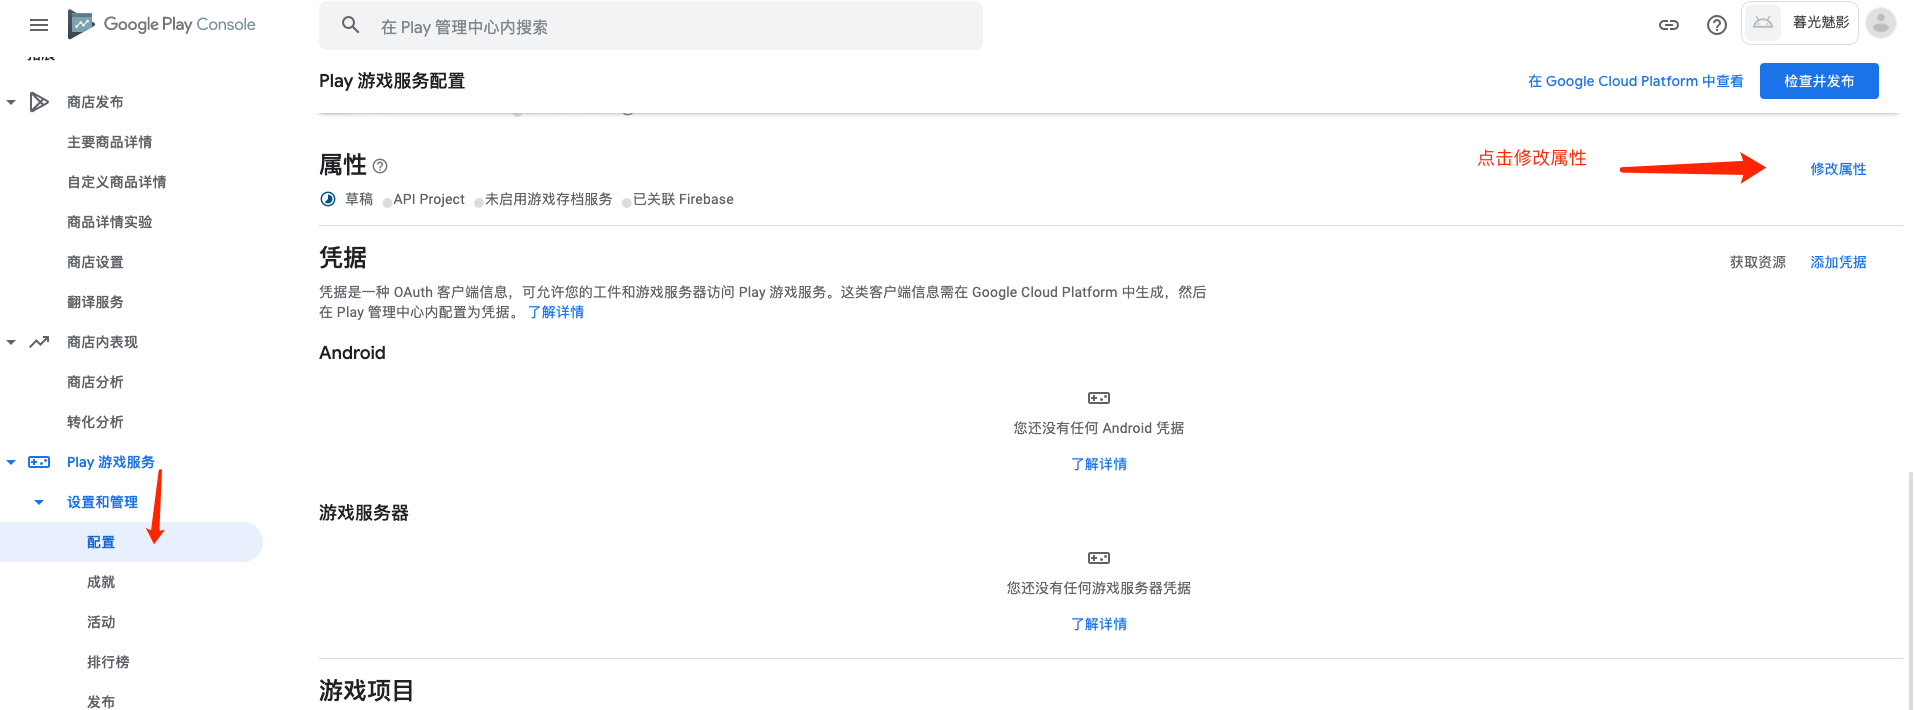Collapse the 设置和管理 submenu arrow
The width and height of the screenshot is (1914, 710).
tap(39, 502)
